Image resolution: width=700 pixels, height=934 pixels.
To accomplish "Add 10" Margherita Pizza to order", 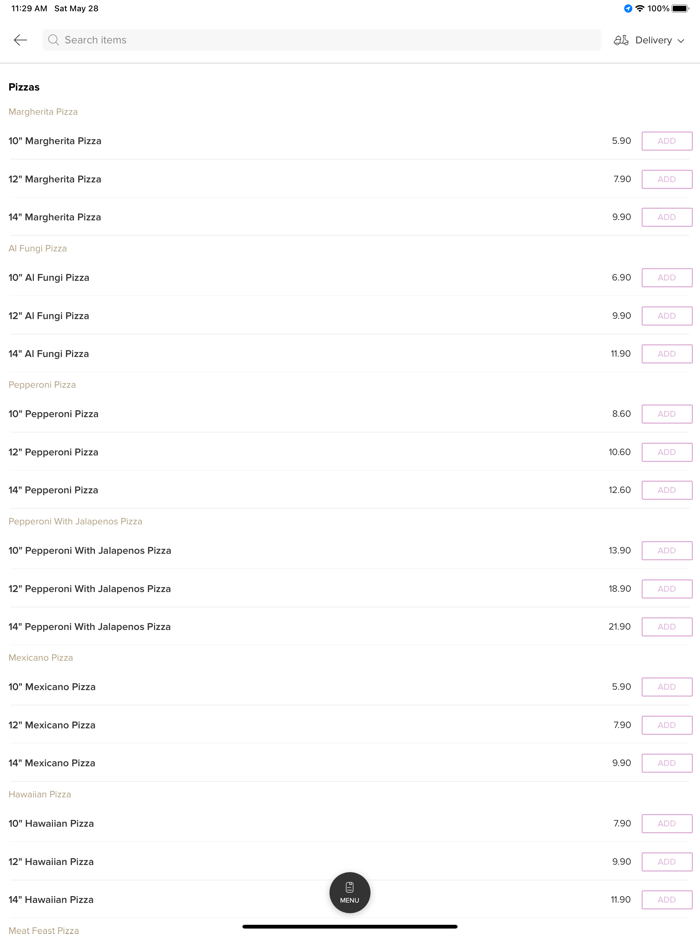I will 667,141.
